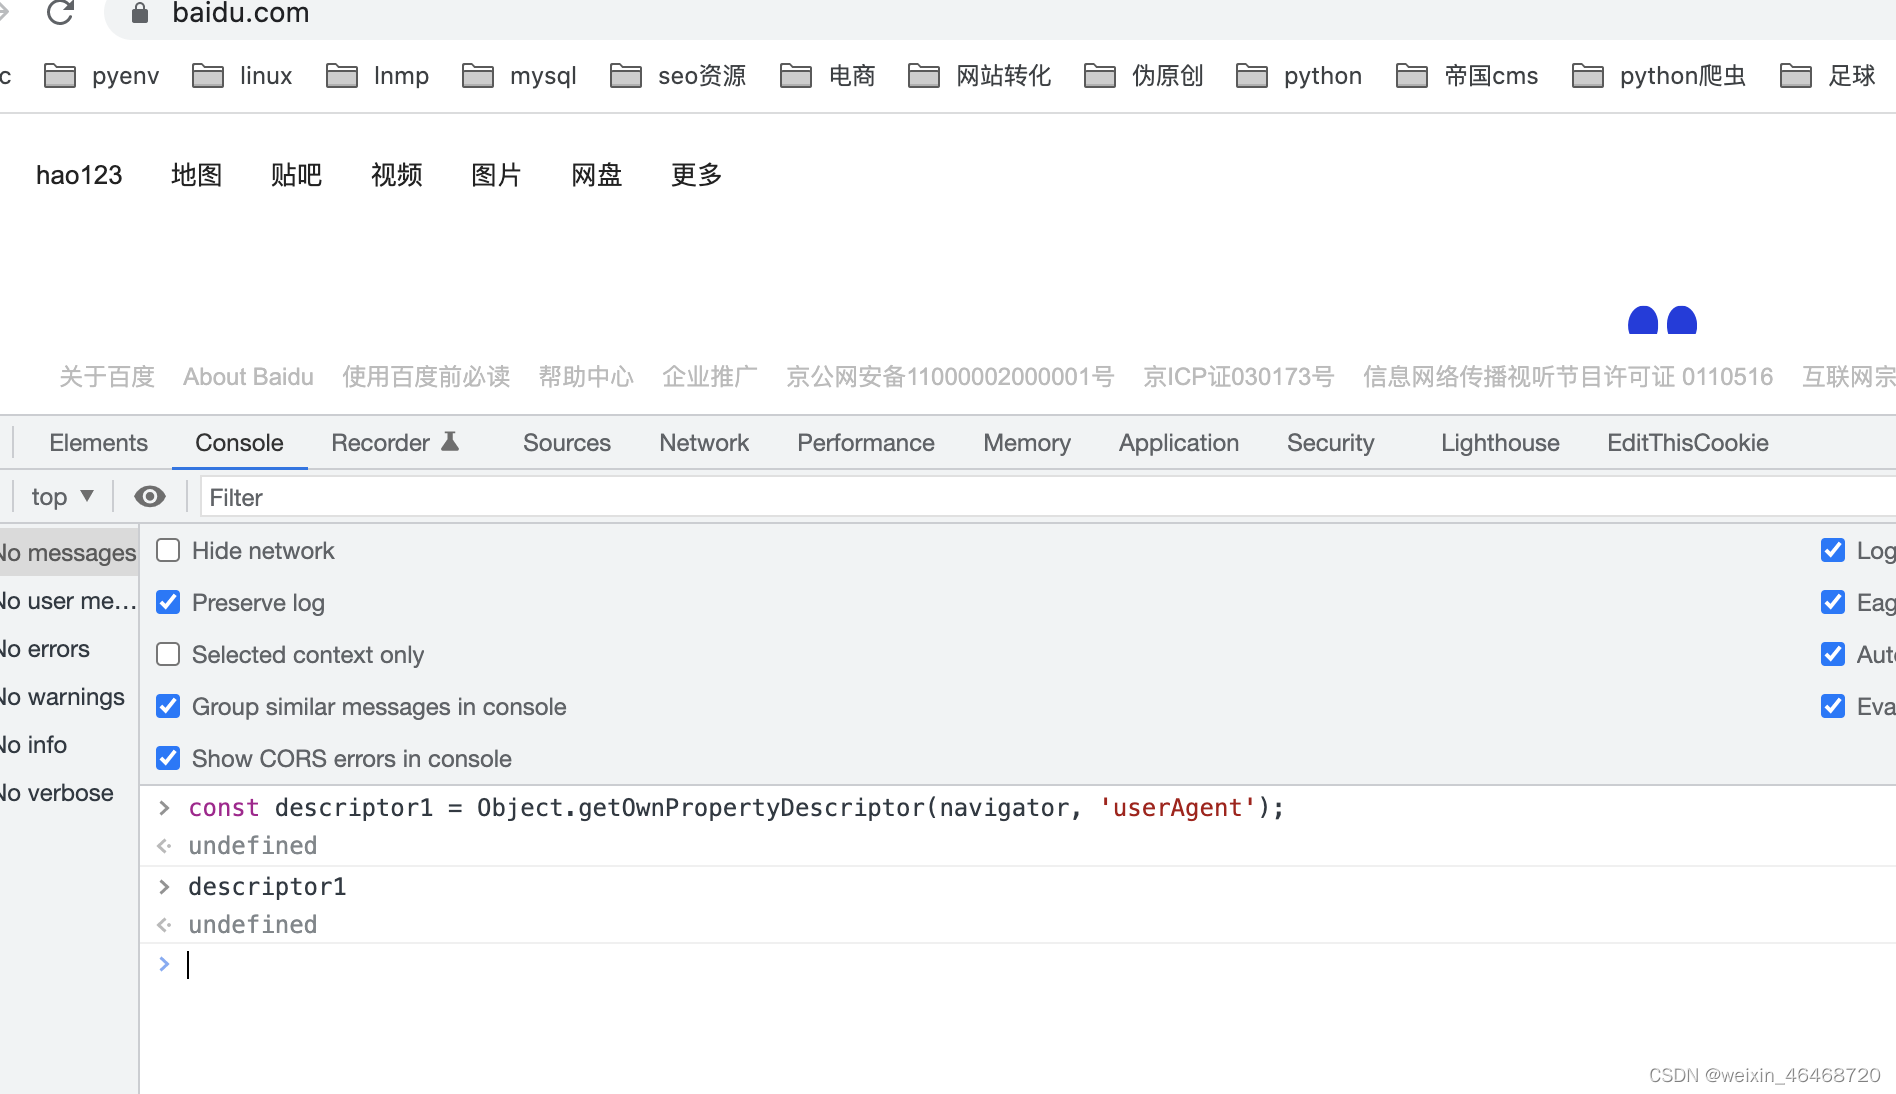Viewport: 1896px width, 1094px height.
Task: Open the linux bookmark folder
Action: (x=242, y=76)
